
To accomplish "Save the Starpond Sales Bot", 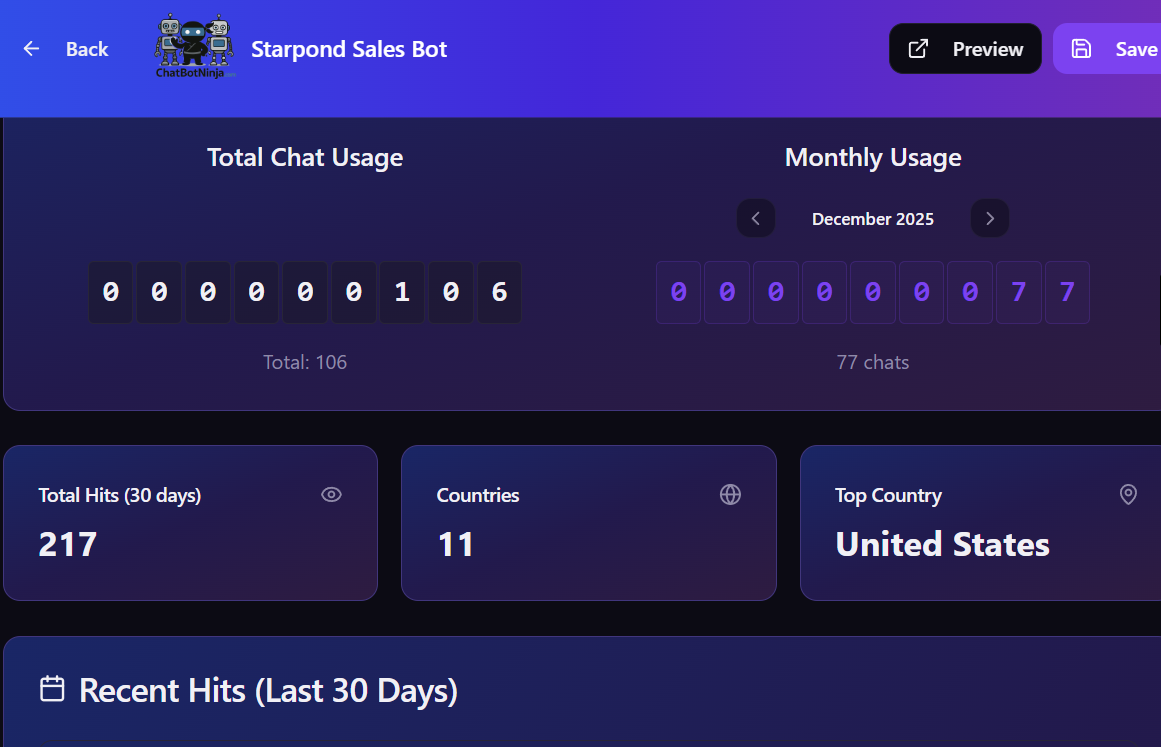I will click(x=1114, y=49).
